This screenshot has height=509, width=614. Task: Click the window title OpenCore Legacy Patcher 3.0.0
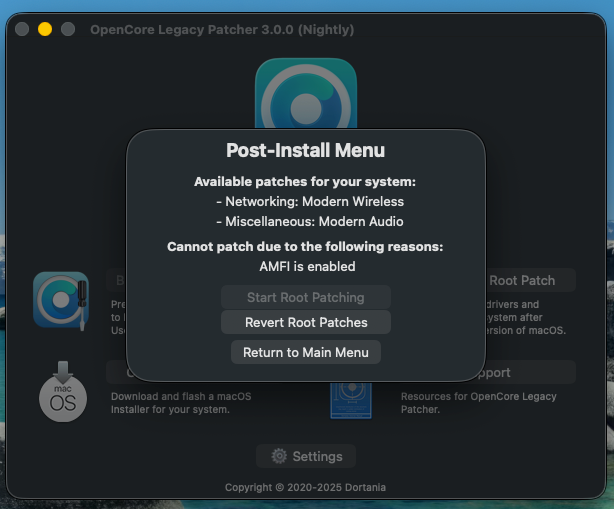[222, 30]
